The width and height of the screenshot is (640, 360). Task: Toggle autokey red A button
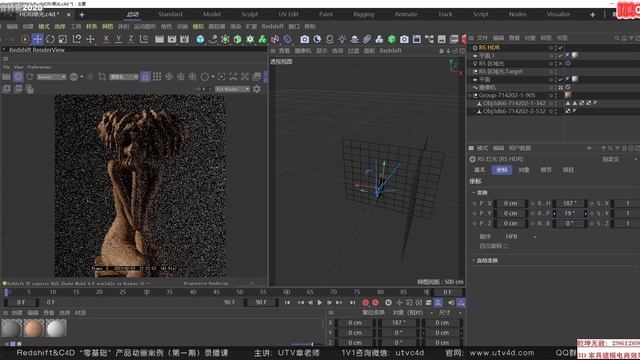(x=375, y=302)
